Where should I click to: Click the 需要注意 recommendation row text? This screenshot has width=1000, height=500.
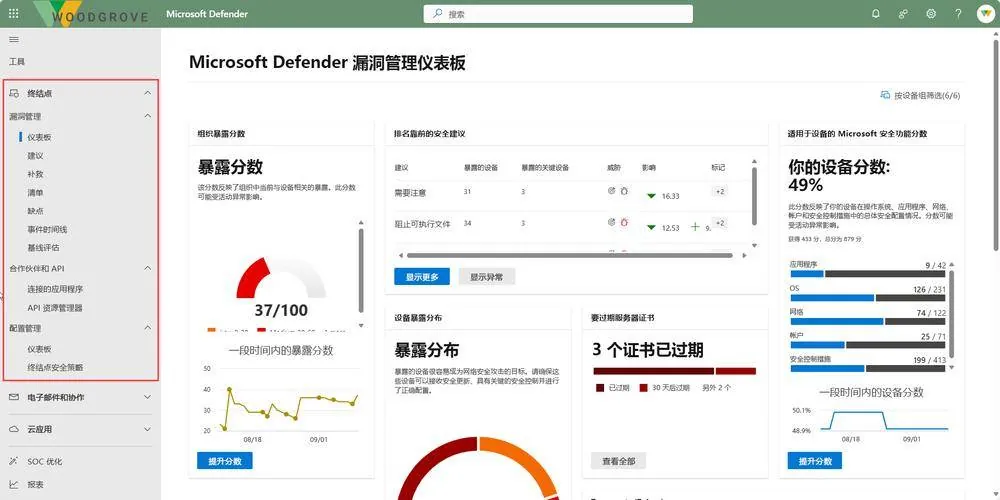coord(410,192)
